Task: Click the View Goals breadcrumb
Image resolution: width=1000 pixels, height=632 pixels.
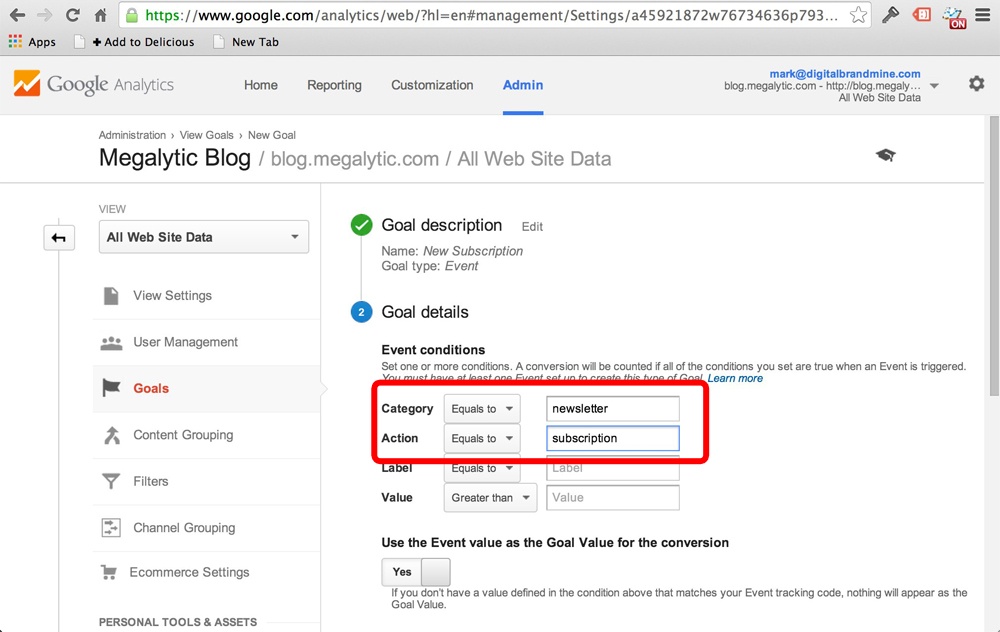Action: coord(207,135)
